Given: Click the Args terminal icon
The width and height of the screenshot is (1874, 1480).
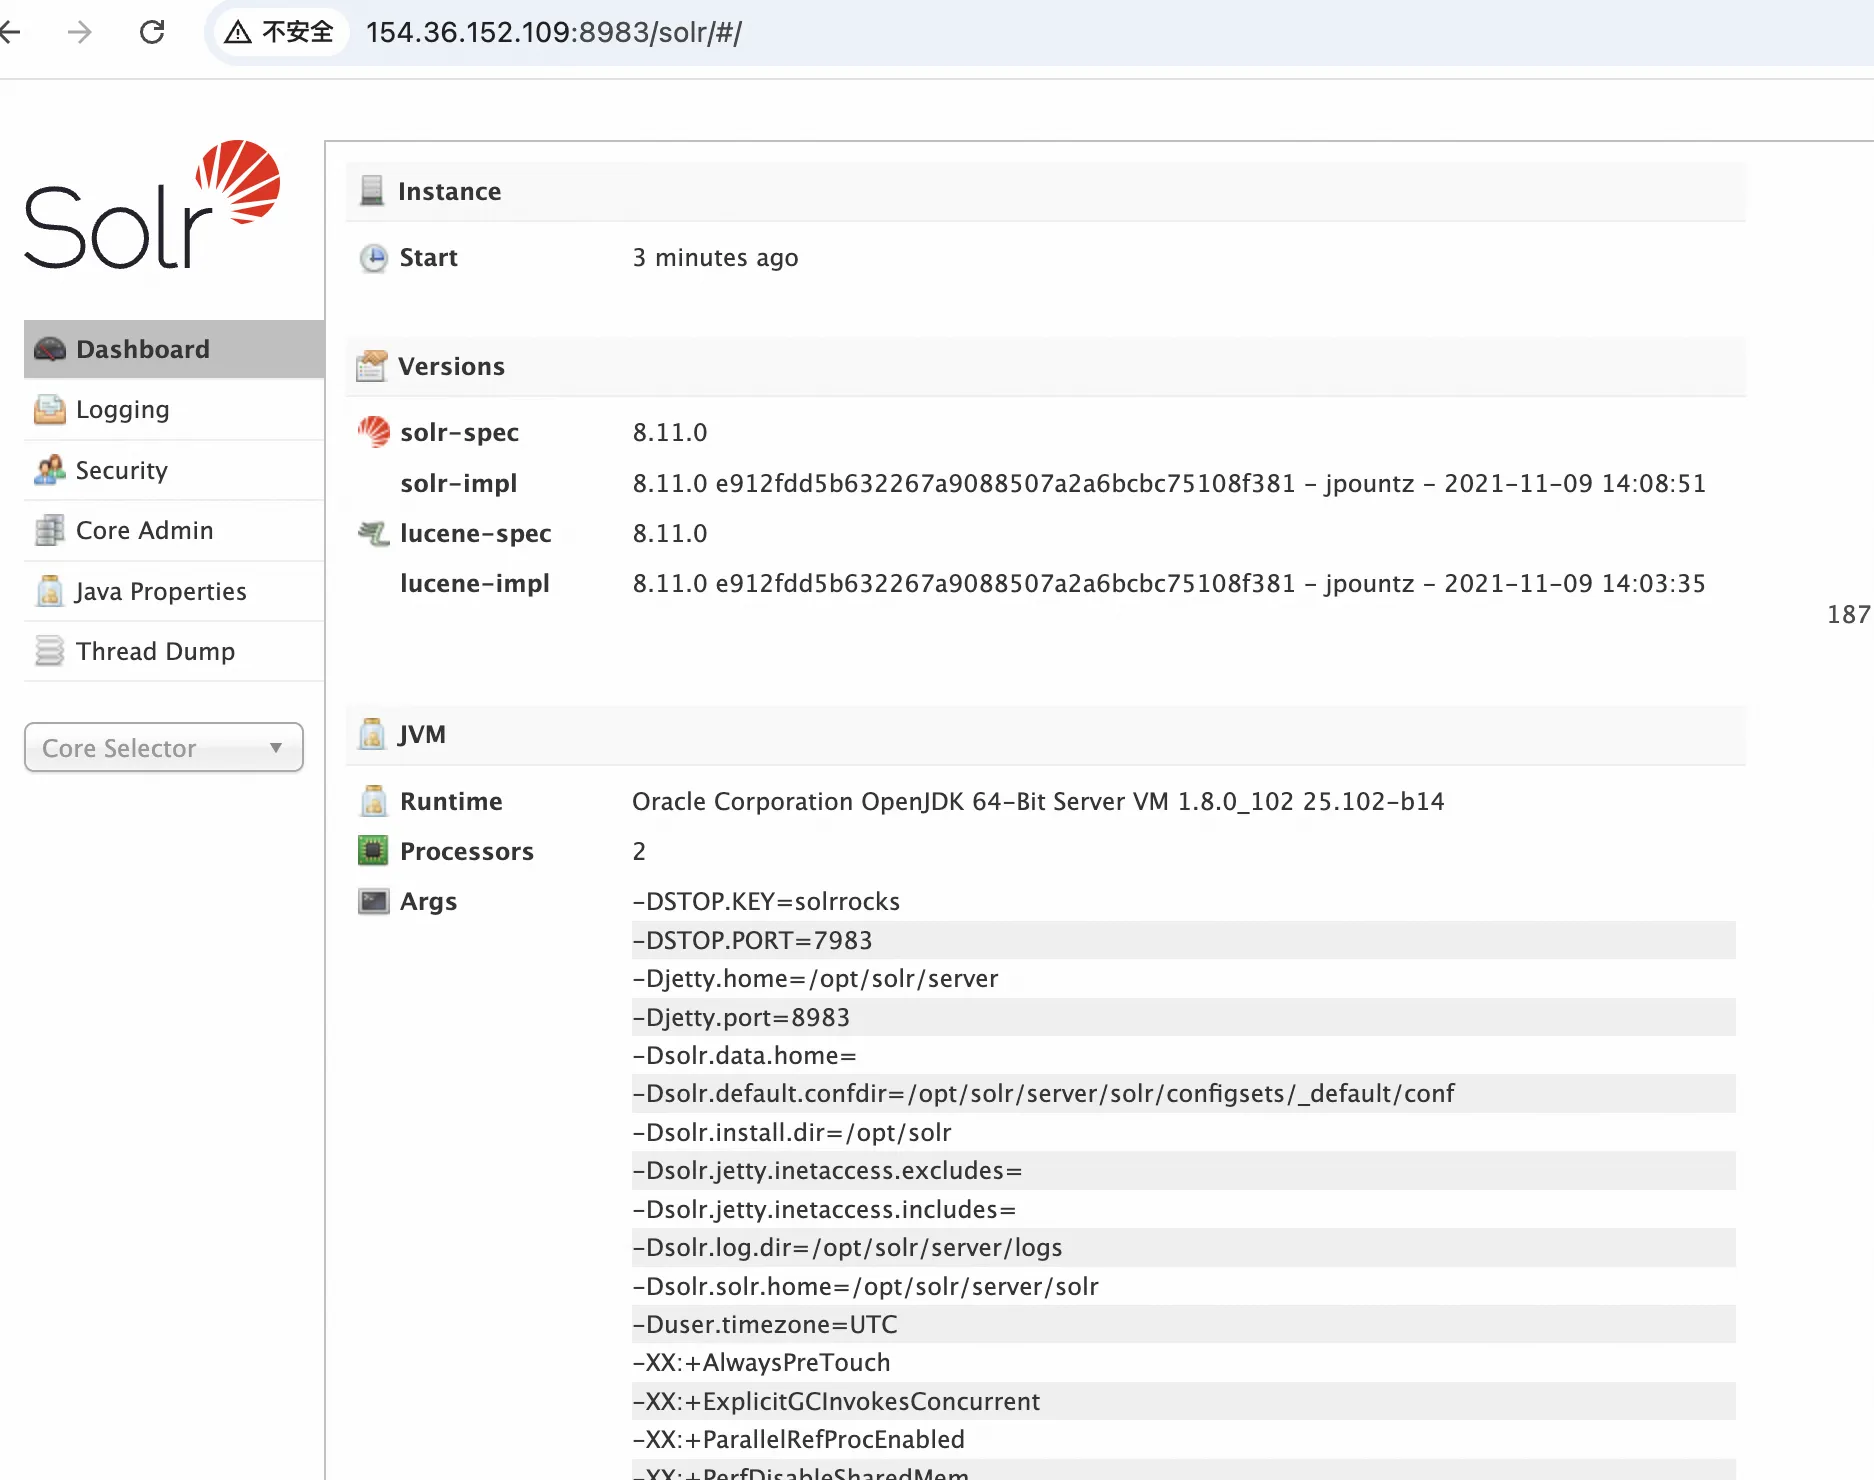Looking at the screenshot, I should click(x=373, y=902).
